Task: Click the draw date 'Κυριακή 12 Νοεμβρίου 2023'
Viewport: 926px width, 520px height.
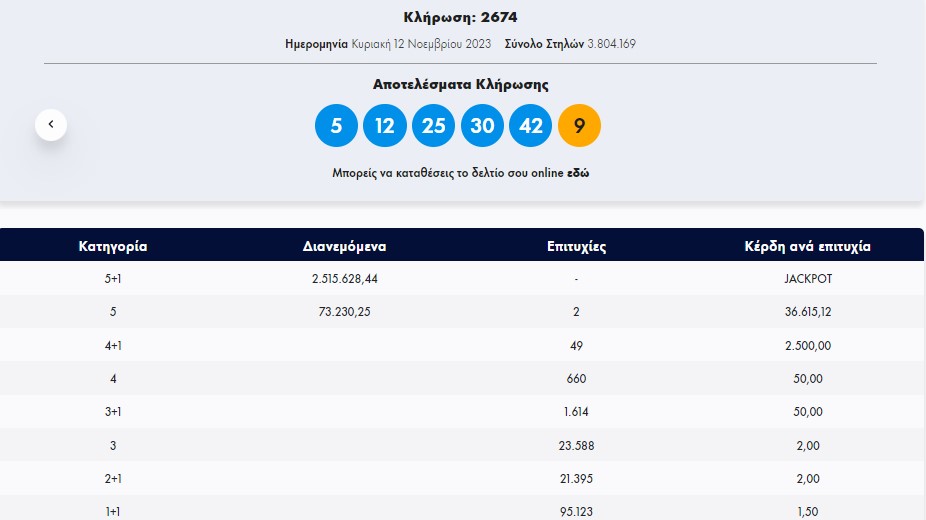Action: 421,44
